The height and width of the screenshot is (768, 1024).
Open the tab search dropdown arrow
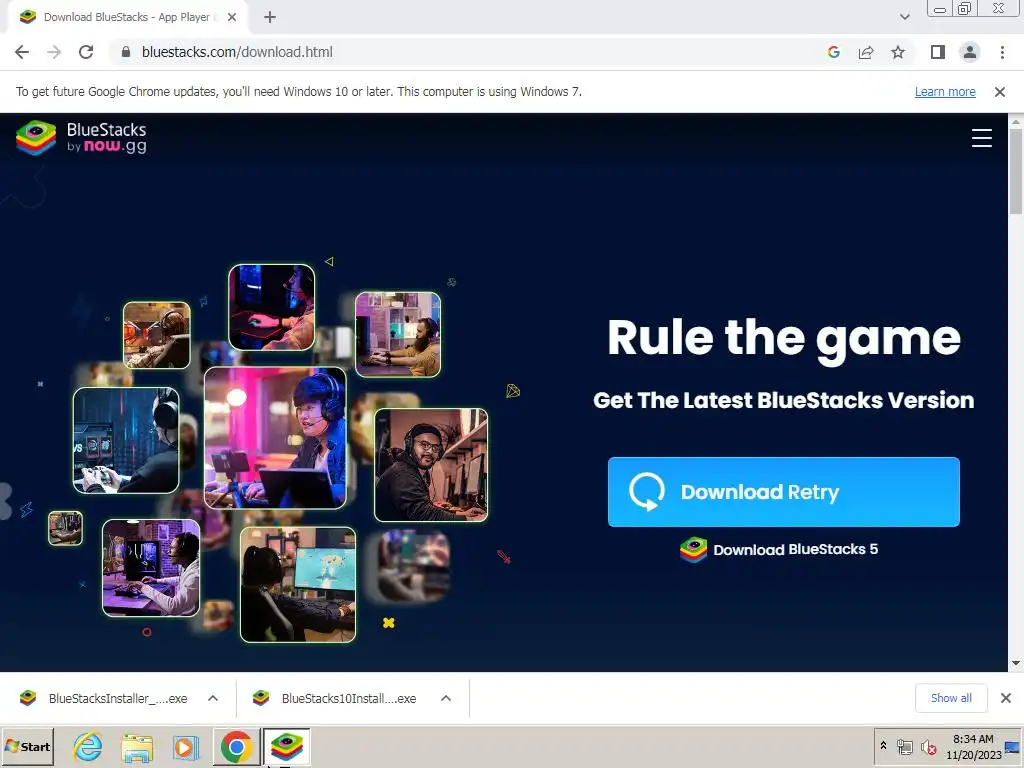pyautogui.click(x=904, y=17)
